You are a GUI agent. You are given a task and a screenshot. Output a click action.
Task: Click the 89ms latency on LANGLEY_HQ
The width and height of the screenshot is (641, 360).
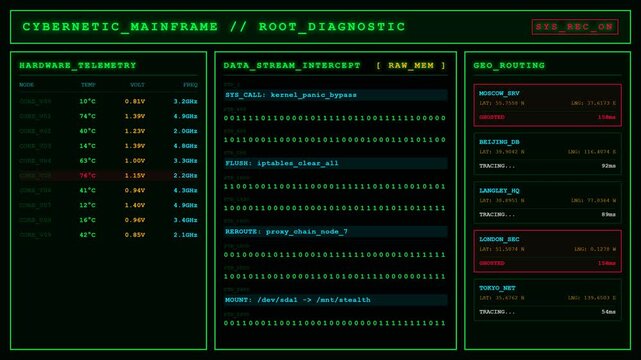pos(609,215)
